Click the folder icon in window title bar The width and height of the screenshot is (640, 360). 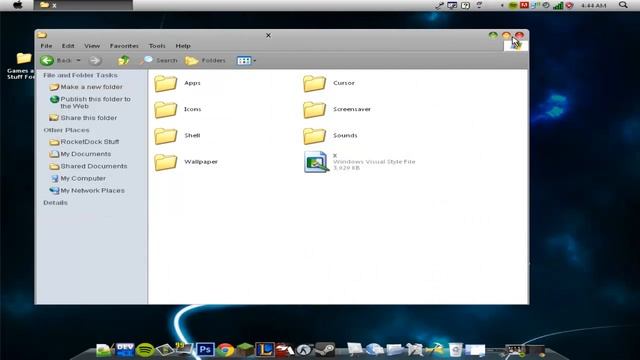tap(42, 35)
